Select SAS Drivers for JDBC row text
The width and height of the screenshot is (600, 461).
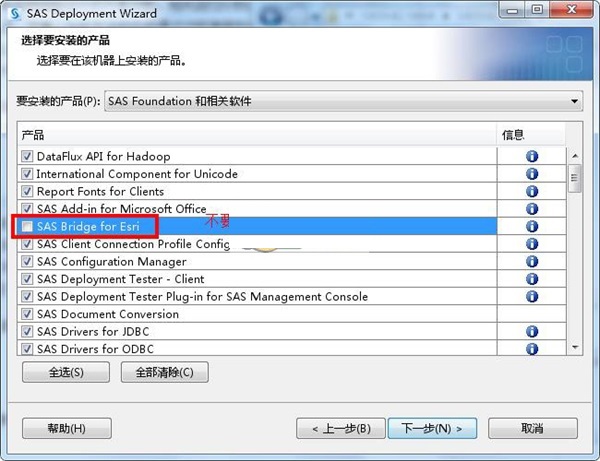coord(93,331)
